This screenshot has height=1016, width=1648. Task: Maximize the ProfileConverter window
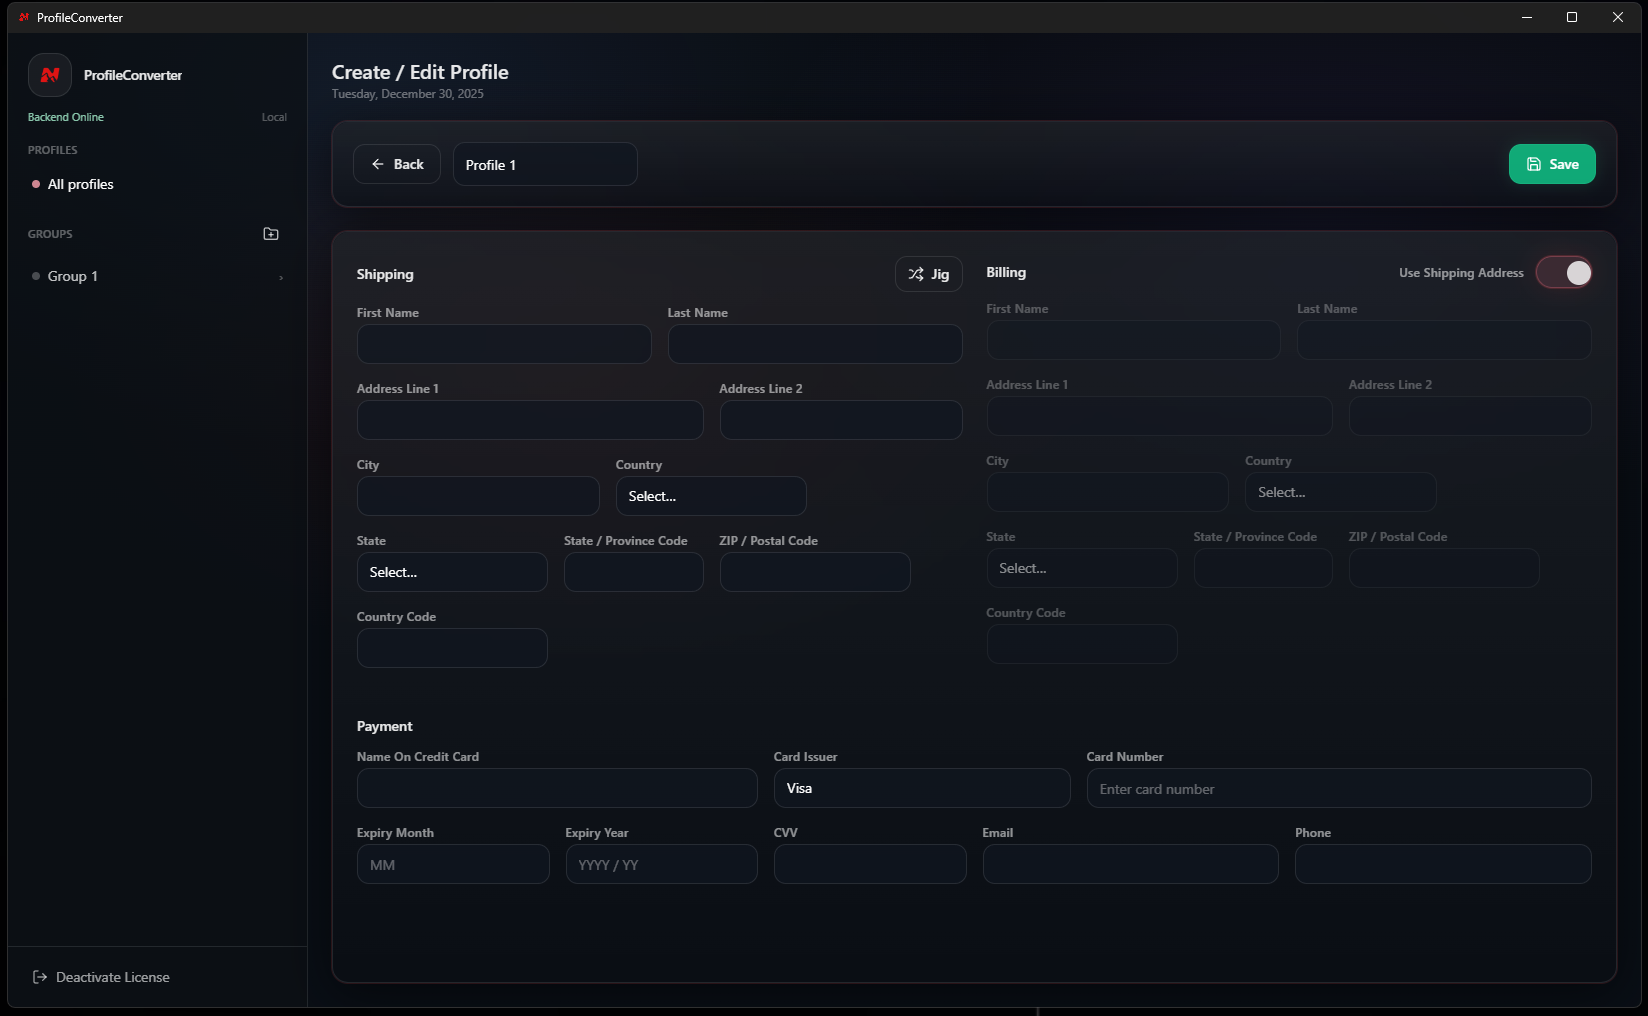click(1572, 17)
